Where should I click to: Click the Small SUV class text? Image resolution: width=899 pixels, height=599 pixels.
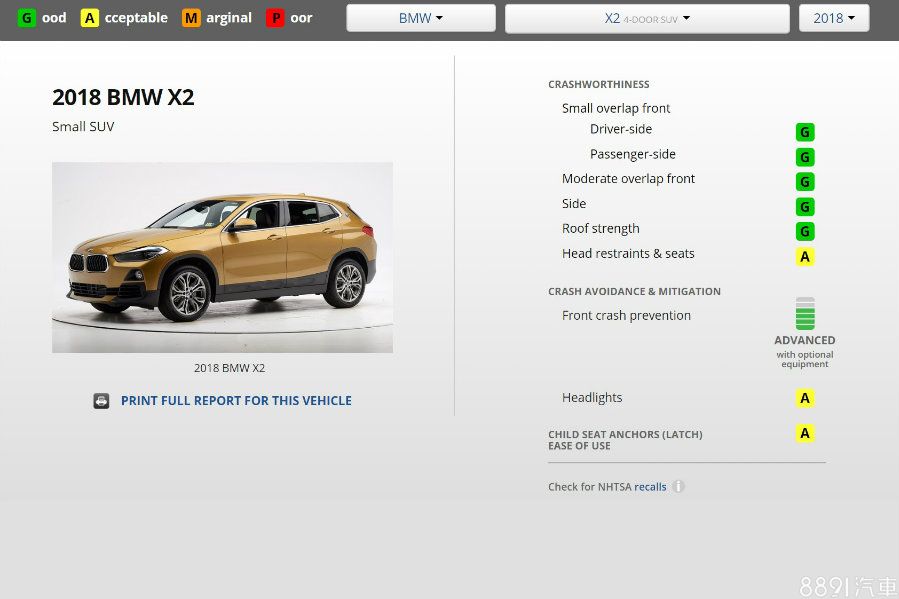coord(83,127)
